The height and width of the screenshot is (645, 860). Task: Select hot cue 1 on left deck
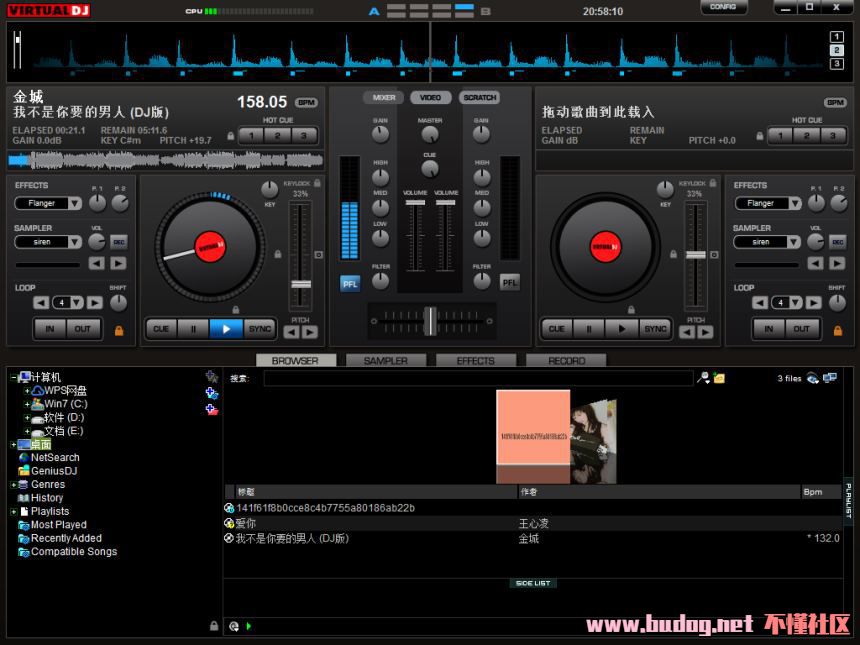point(250,136)
